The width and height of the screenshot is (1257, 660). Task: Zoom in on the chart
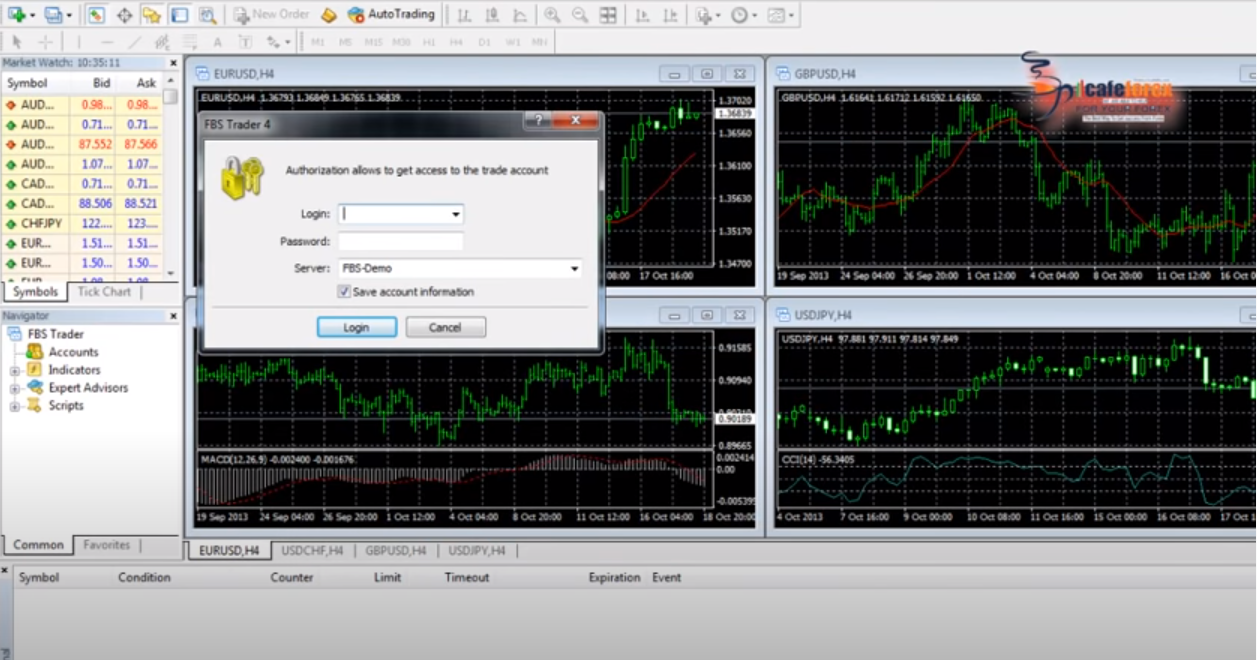coord(552,15)
